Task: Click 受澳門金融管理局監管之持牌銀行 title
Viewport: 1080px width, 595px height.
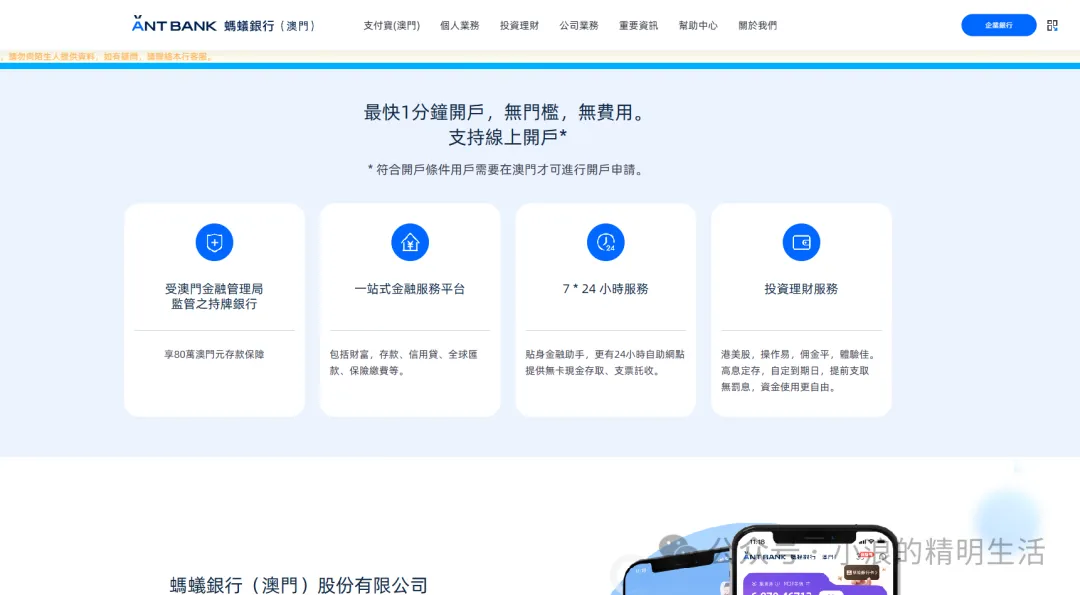Action: coord(214,296)
